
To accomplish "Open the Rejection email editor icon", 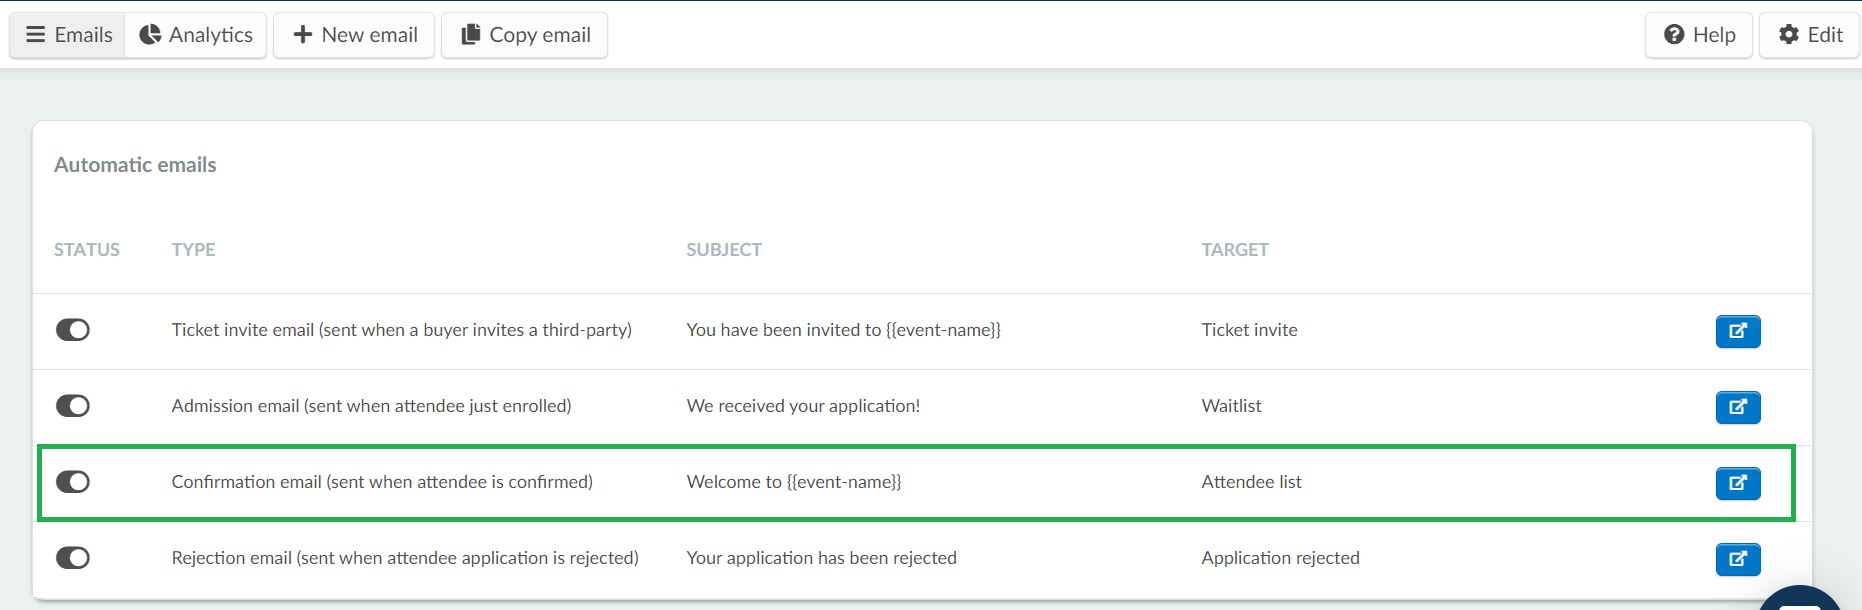I will point(1738,559).
